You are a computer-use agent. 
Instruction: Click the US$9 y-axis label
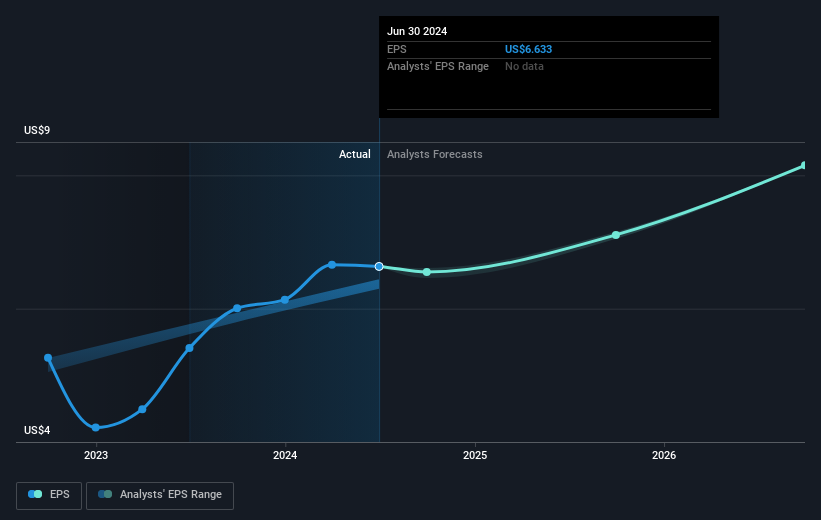37,130
